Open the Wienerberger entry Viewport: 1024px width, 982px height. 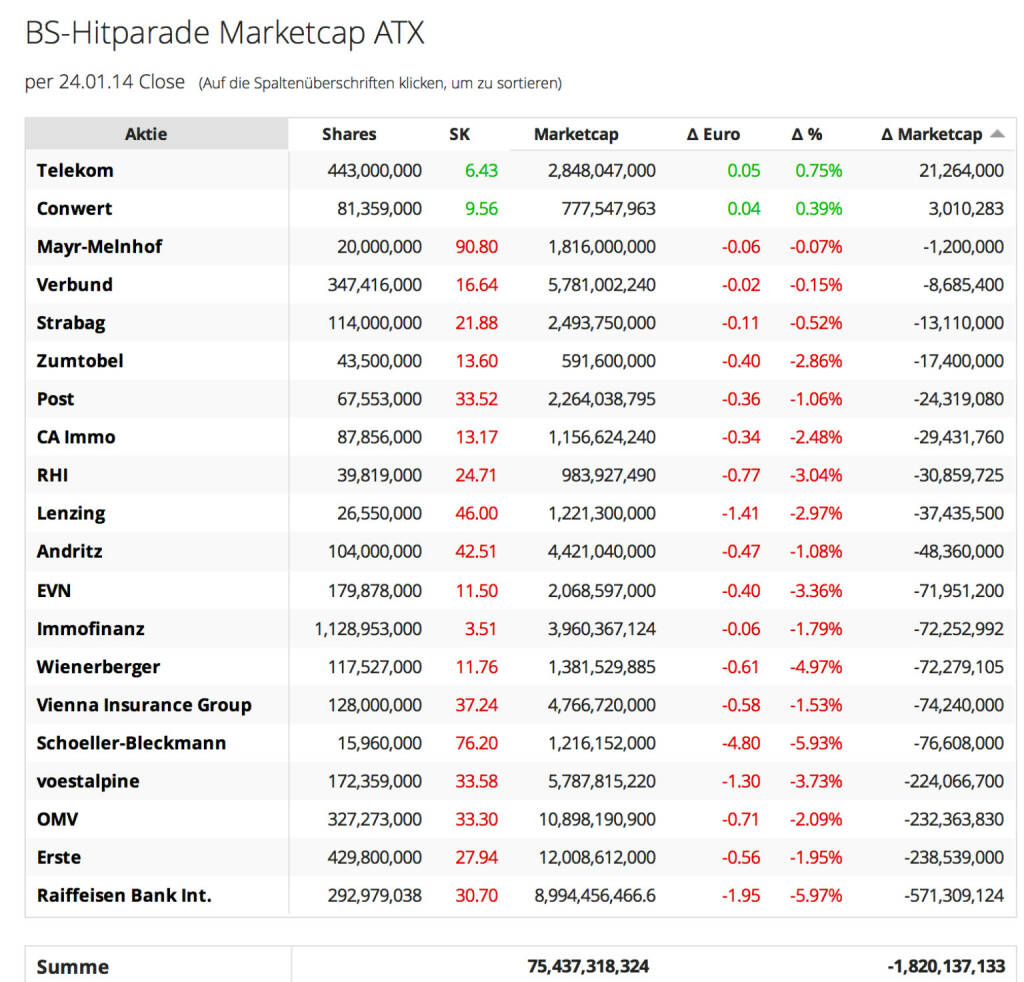click(98, 667)
